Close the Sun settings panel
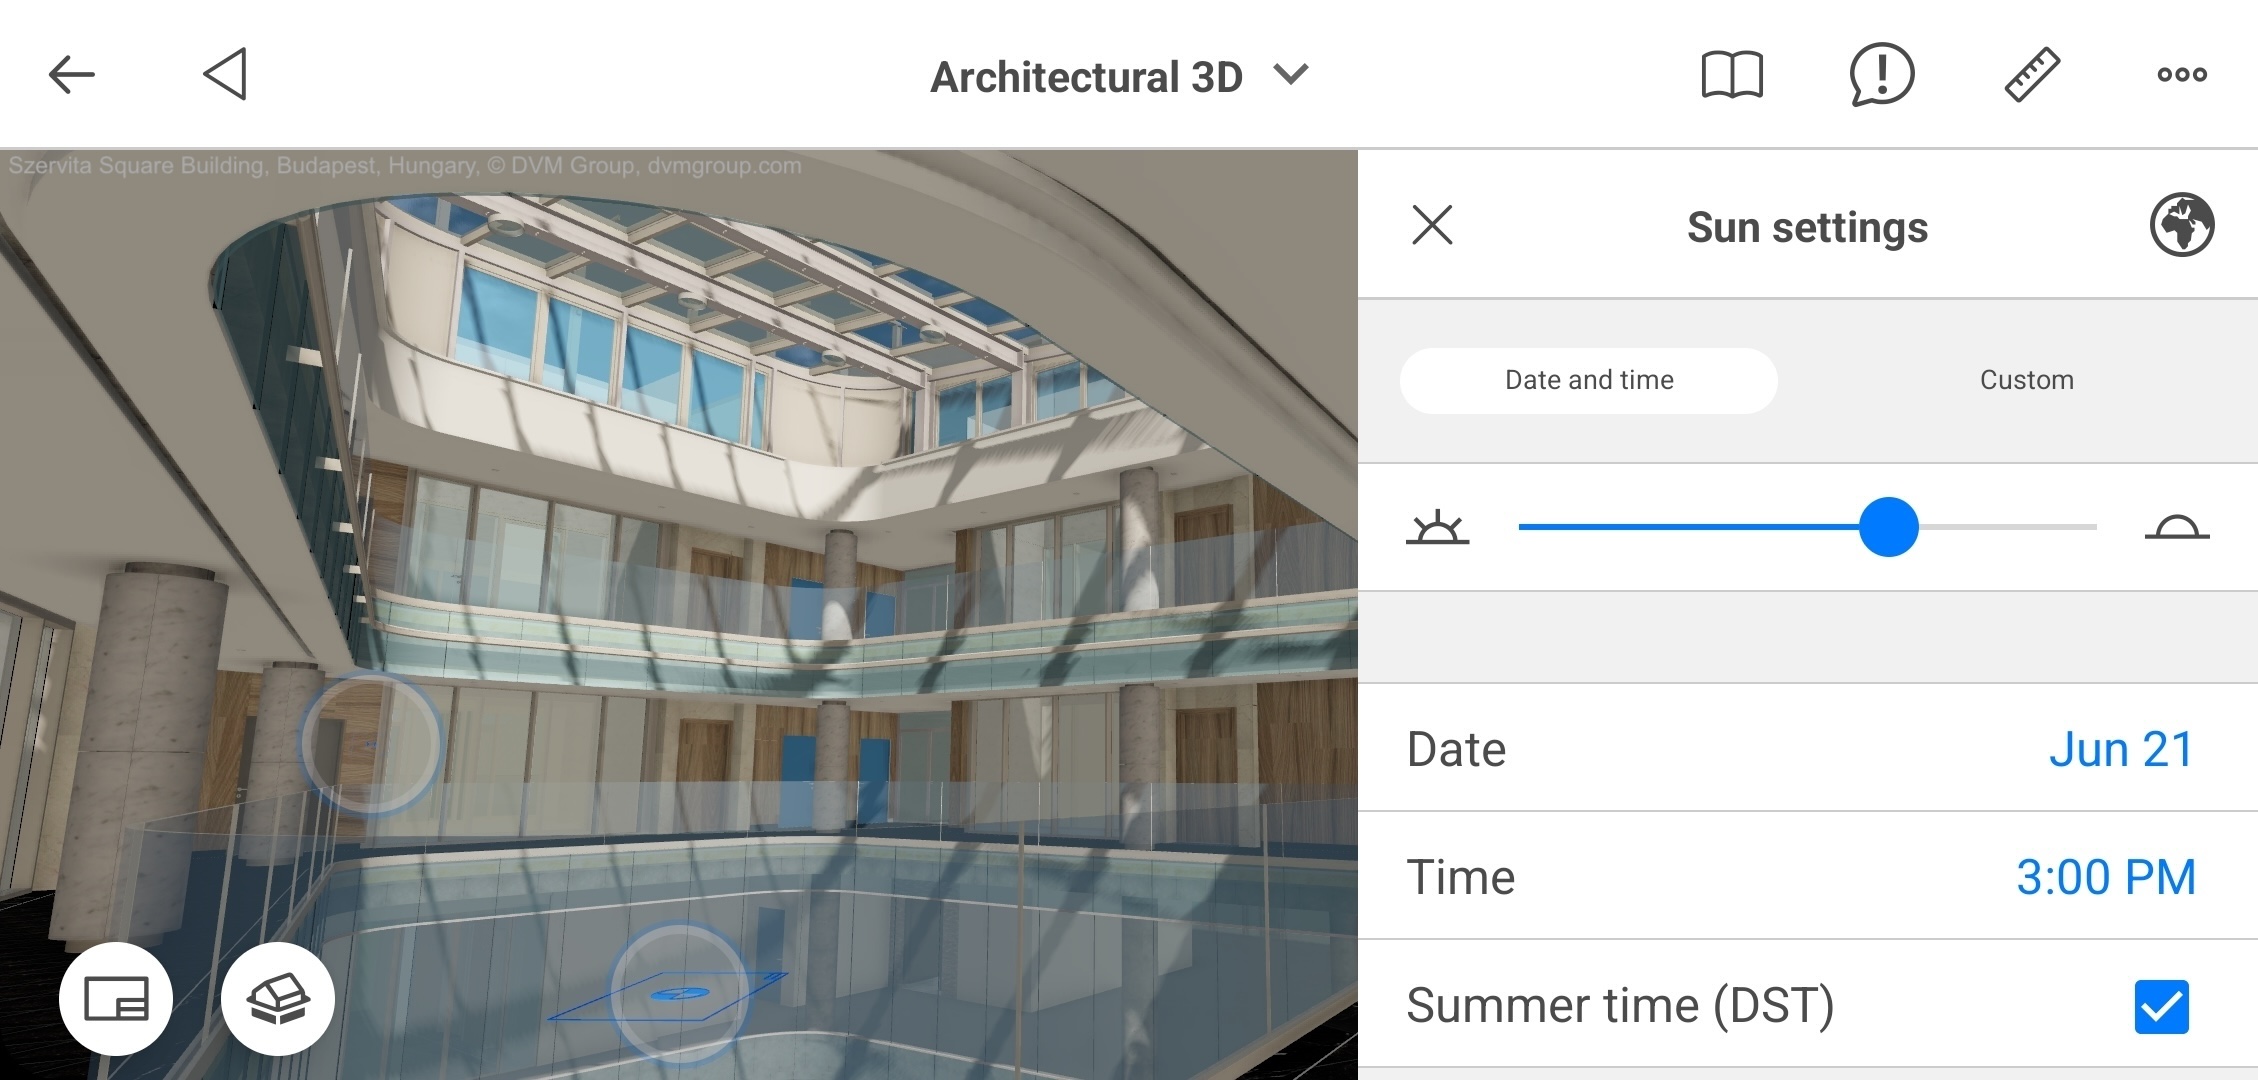 pyautogui.click(x=1432, y=225)
